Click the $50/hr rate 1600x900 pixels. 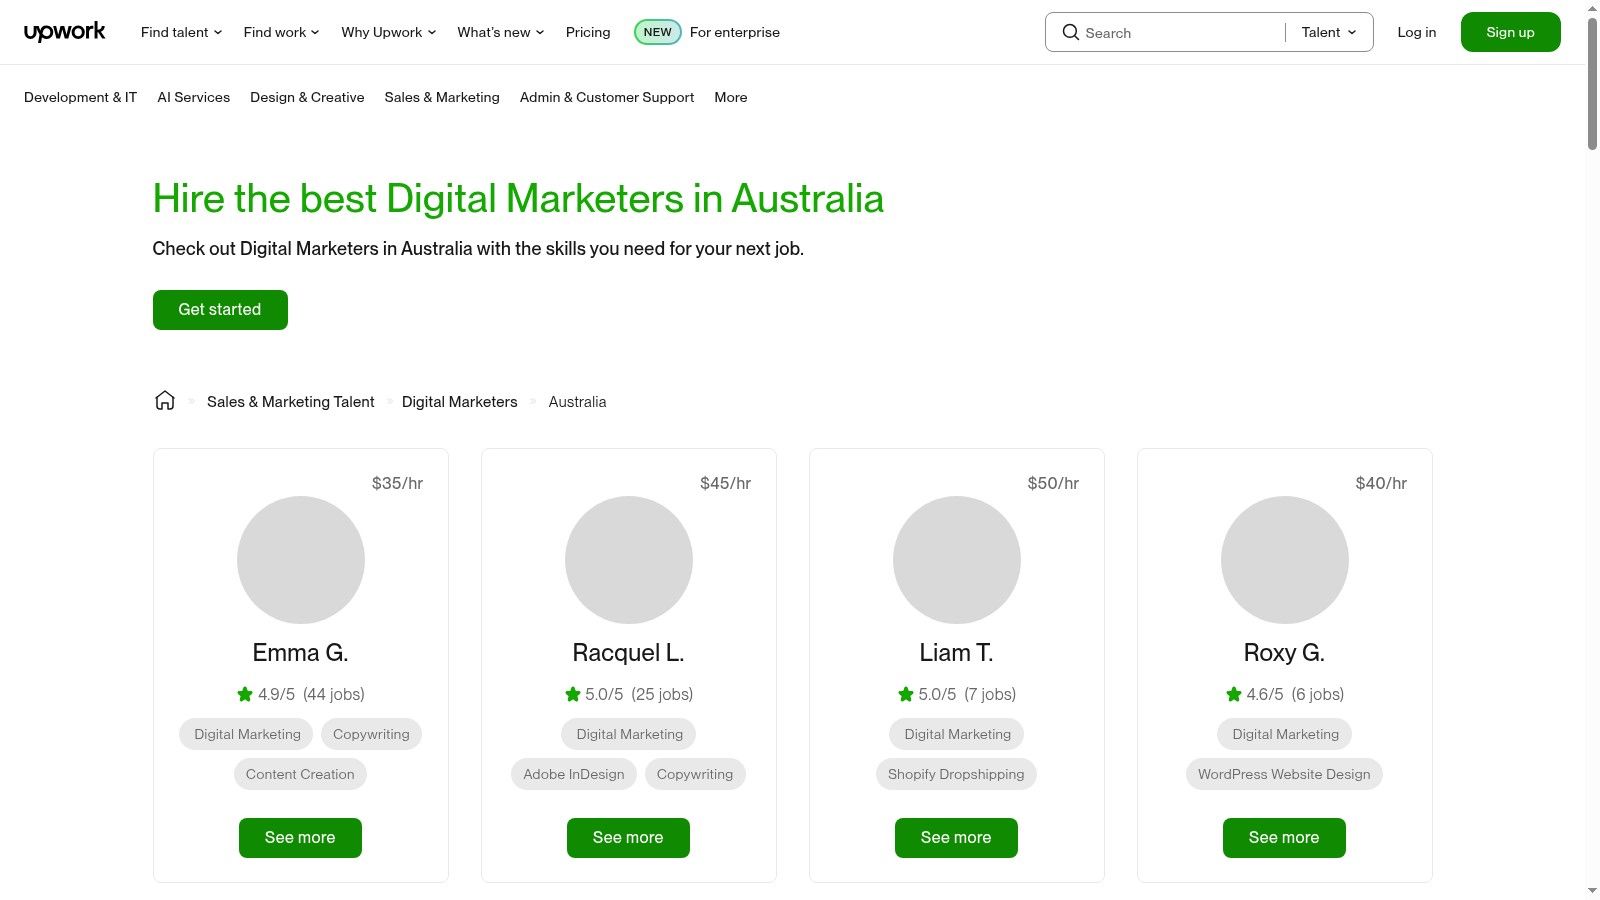click(x=1053, y=483)
